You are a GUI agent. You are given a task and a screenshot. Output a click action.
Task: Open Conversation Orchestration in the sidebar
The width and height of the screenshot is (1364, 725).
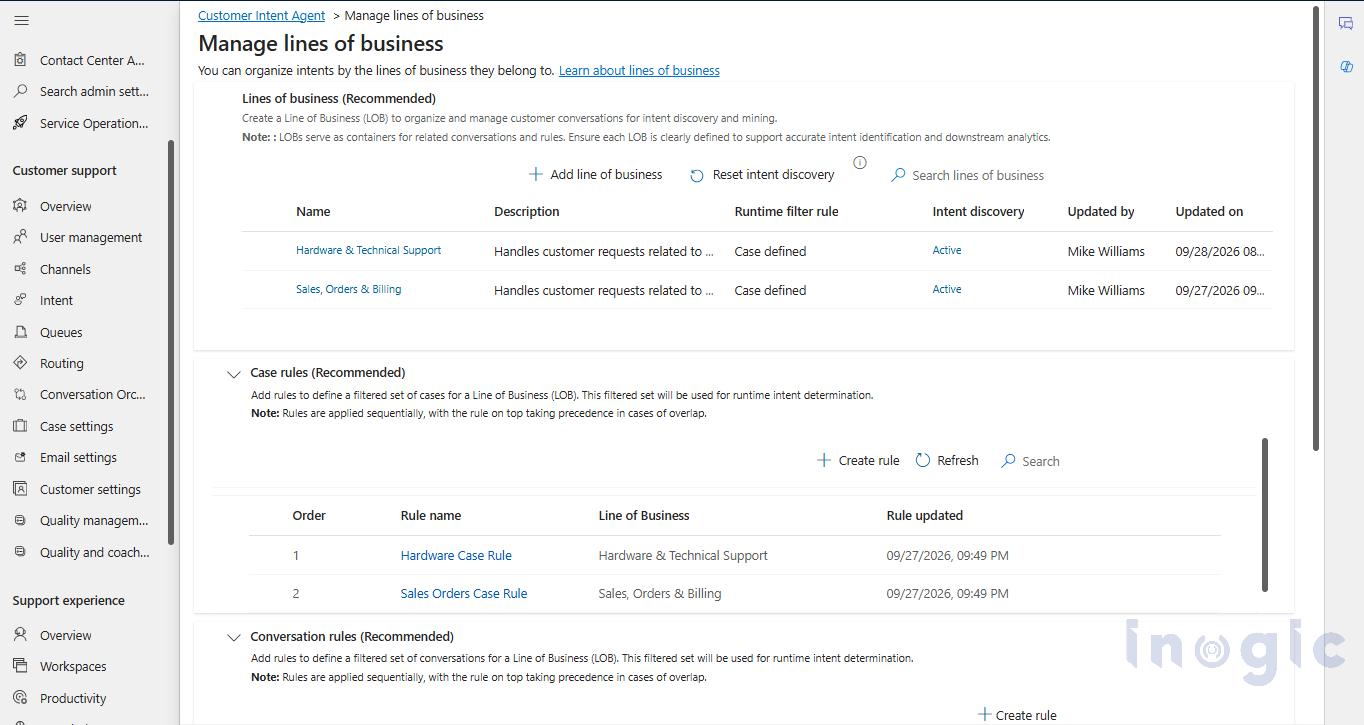click(92, 394)
